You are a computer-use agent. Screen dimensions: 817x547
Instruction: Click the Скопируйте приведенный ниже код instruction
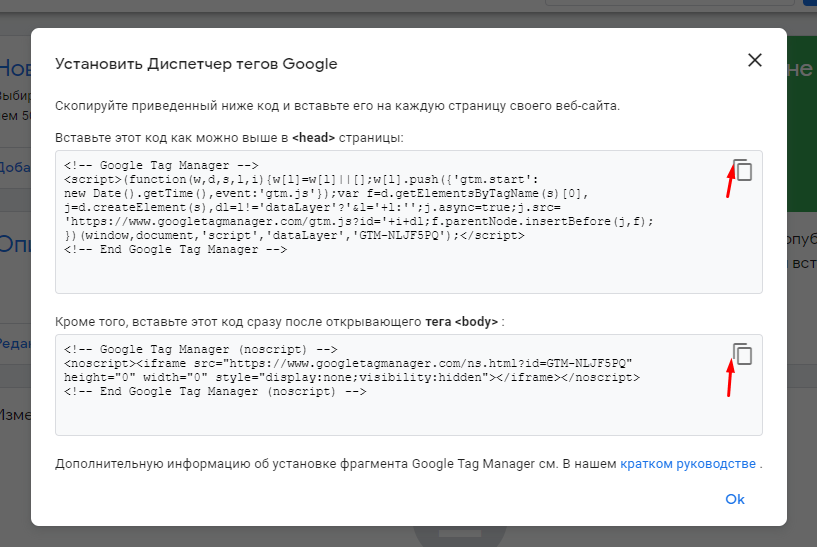337,106
